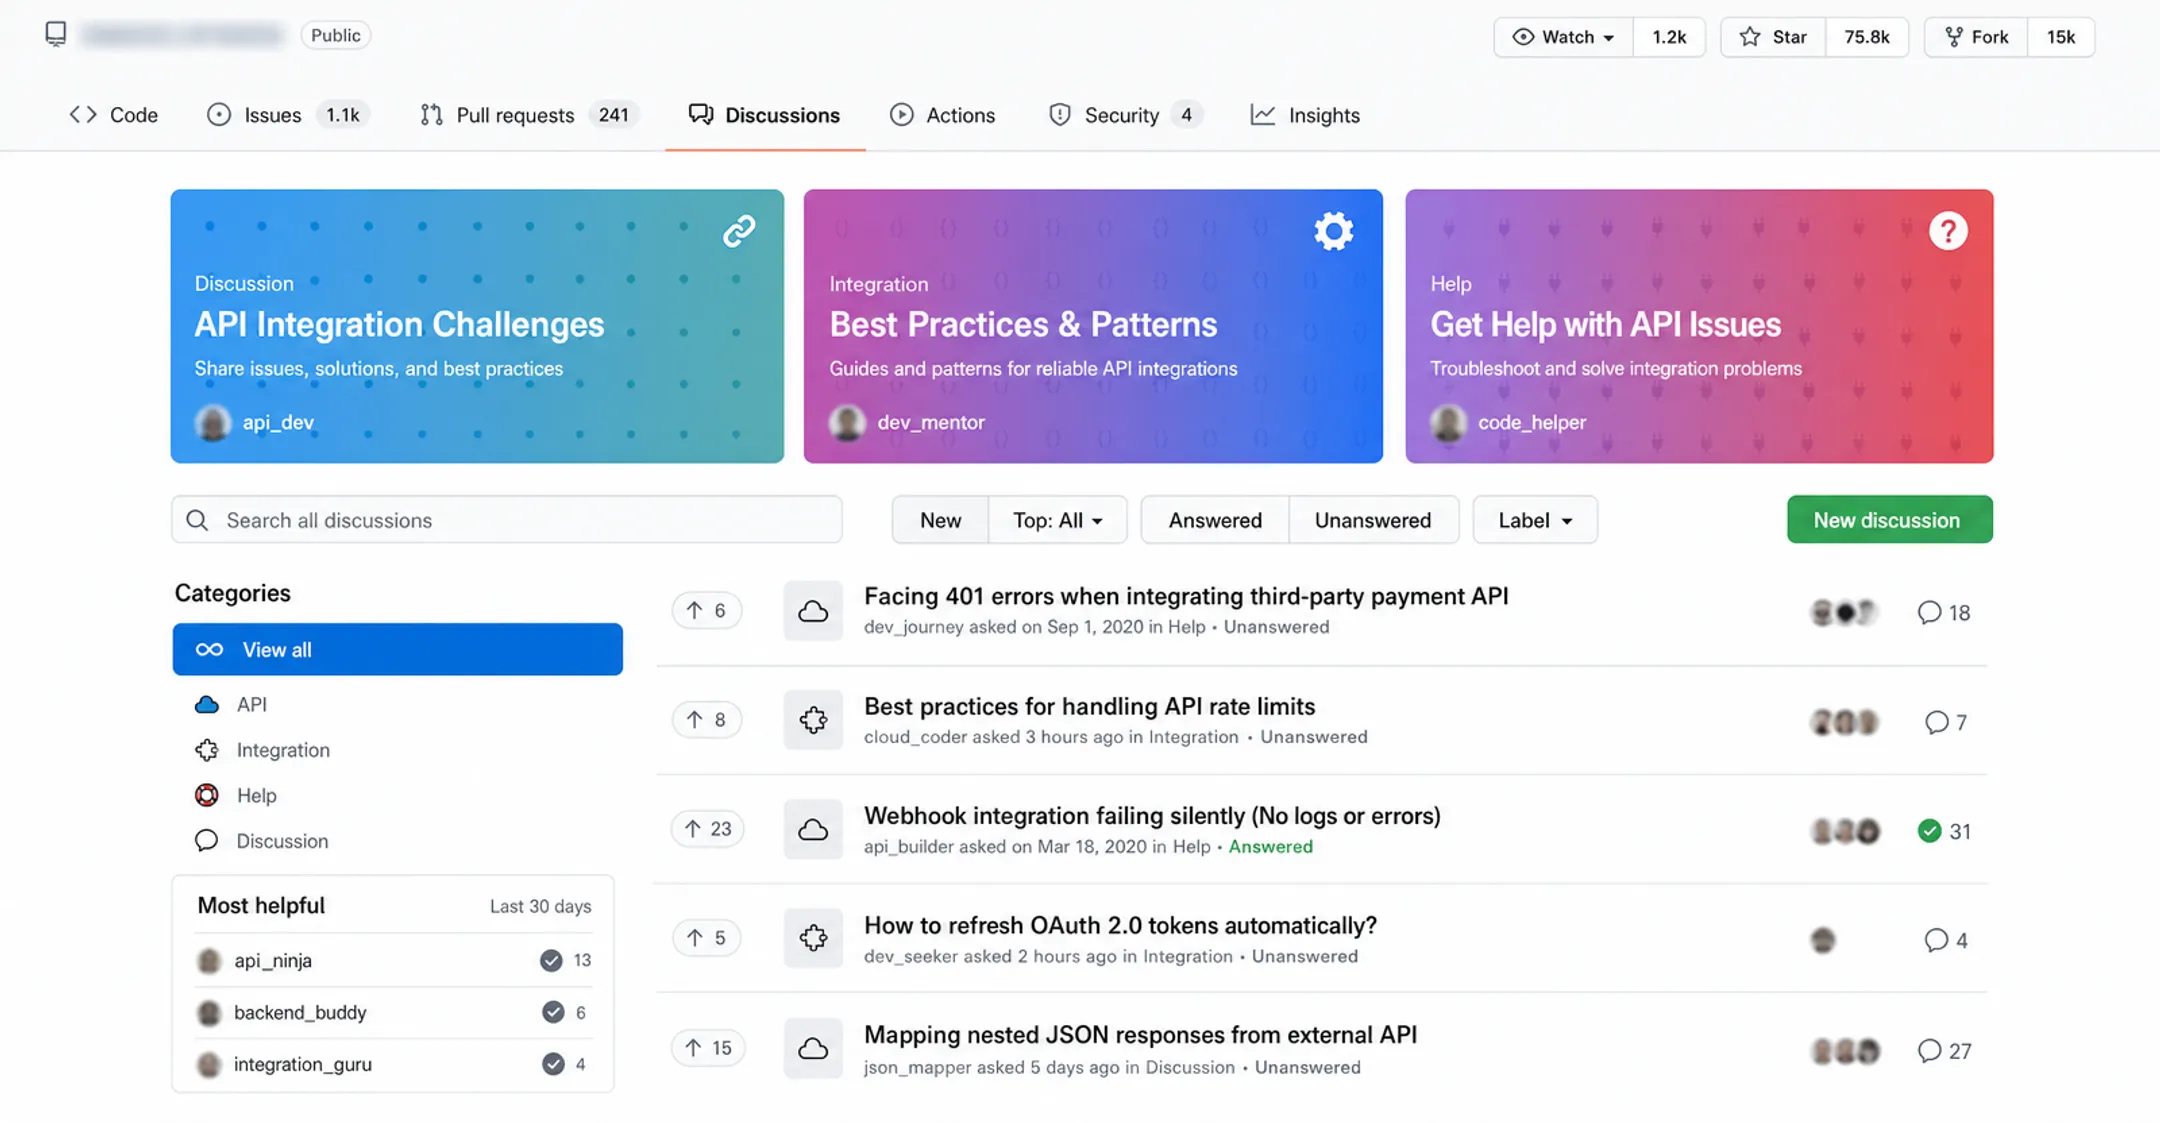This screenshot has height=1123, width=2160.
Task: Open the 4 comments on OAuth tokens discussion
Action: point(1946,940)
